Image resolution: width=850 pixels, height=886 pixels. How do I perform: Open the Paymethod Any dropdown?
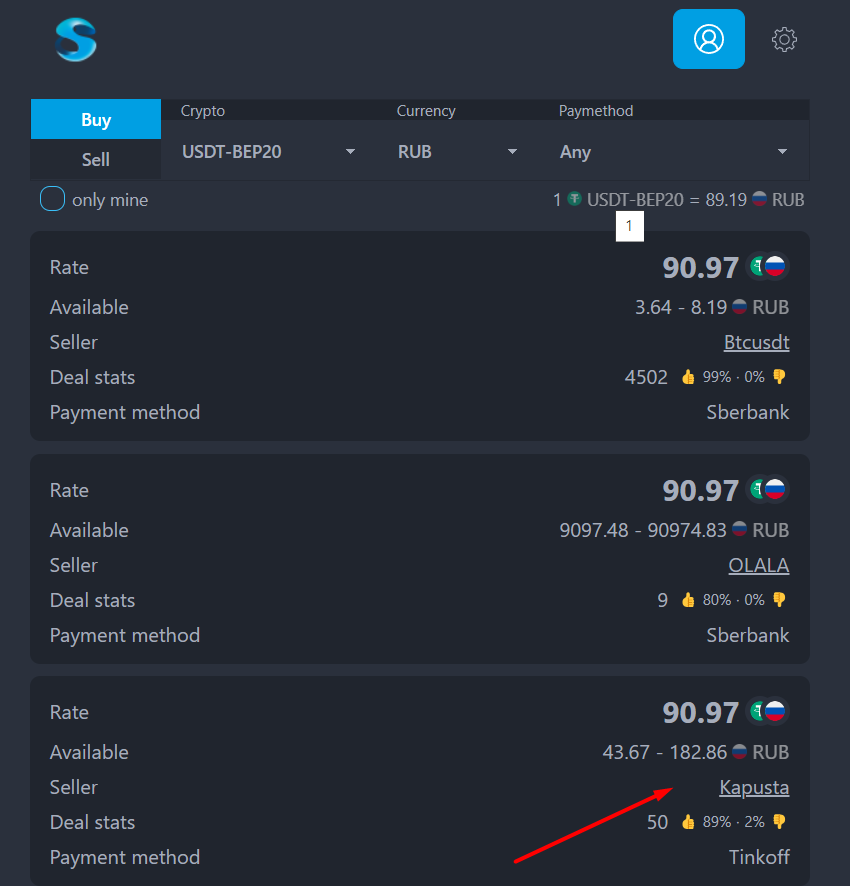pos(674,151)
